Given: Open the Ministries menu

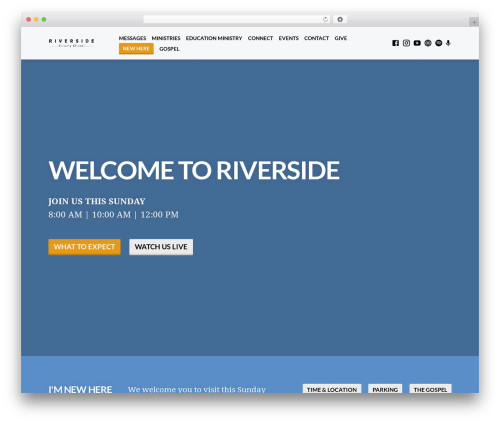Looking at the screenshot, I should (x=166, y=38).
